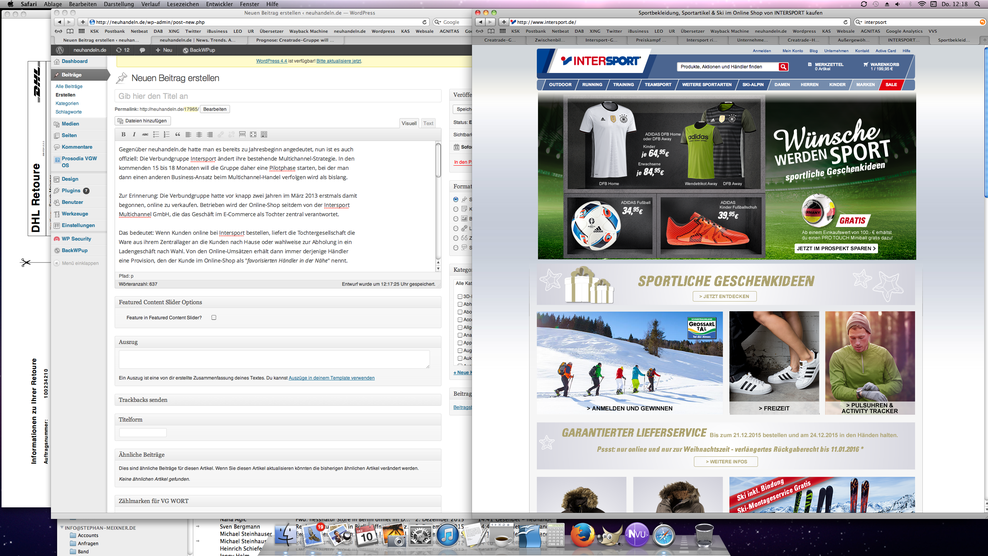Open 'Kategorien' sidebar submenu link

click(67, 103)
